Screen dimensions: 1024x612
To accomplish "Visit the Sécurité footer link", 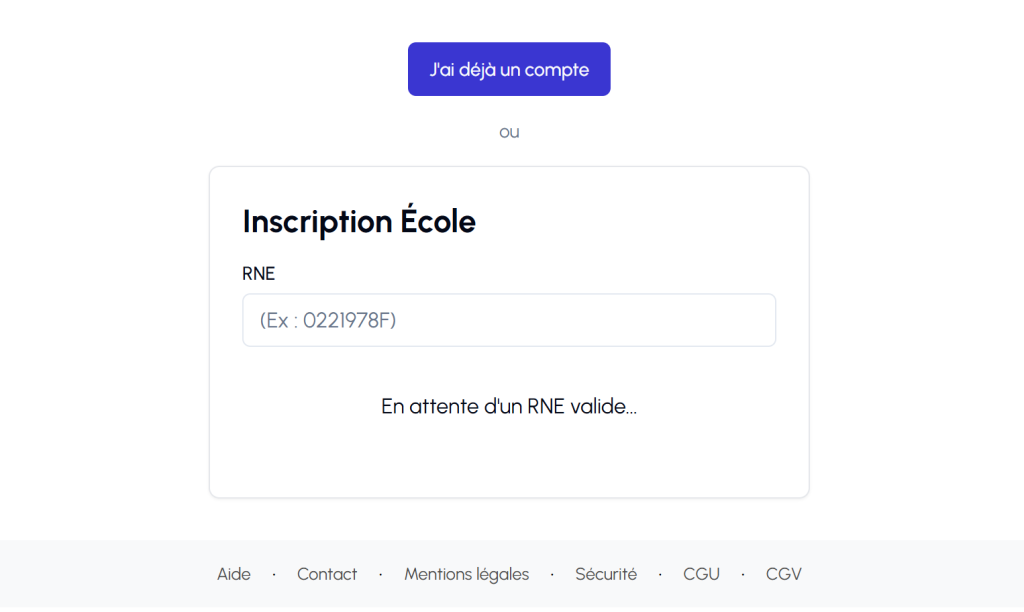I will (x=606, y=574).
